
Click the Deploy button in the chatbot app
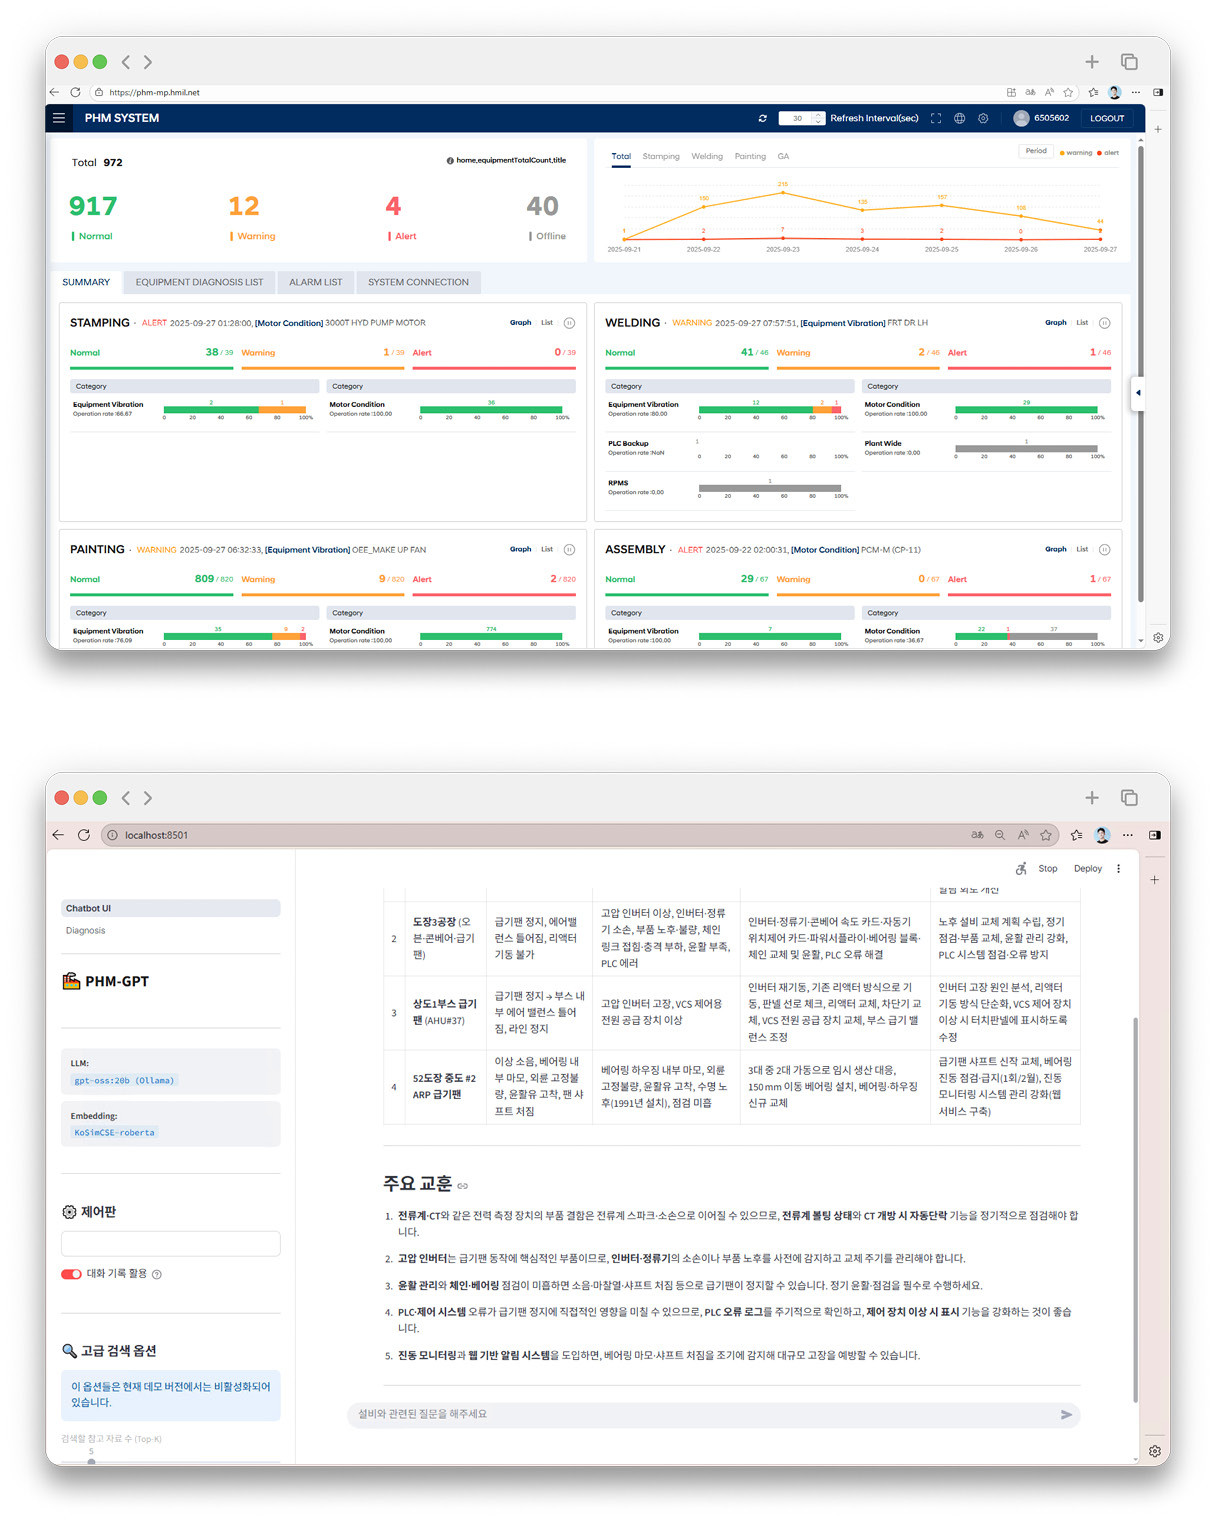pos(1088,869)
